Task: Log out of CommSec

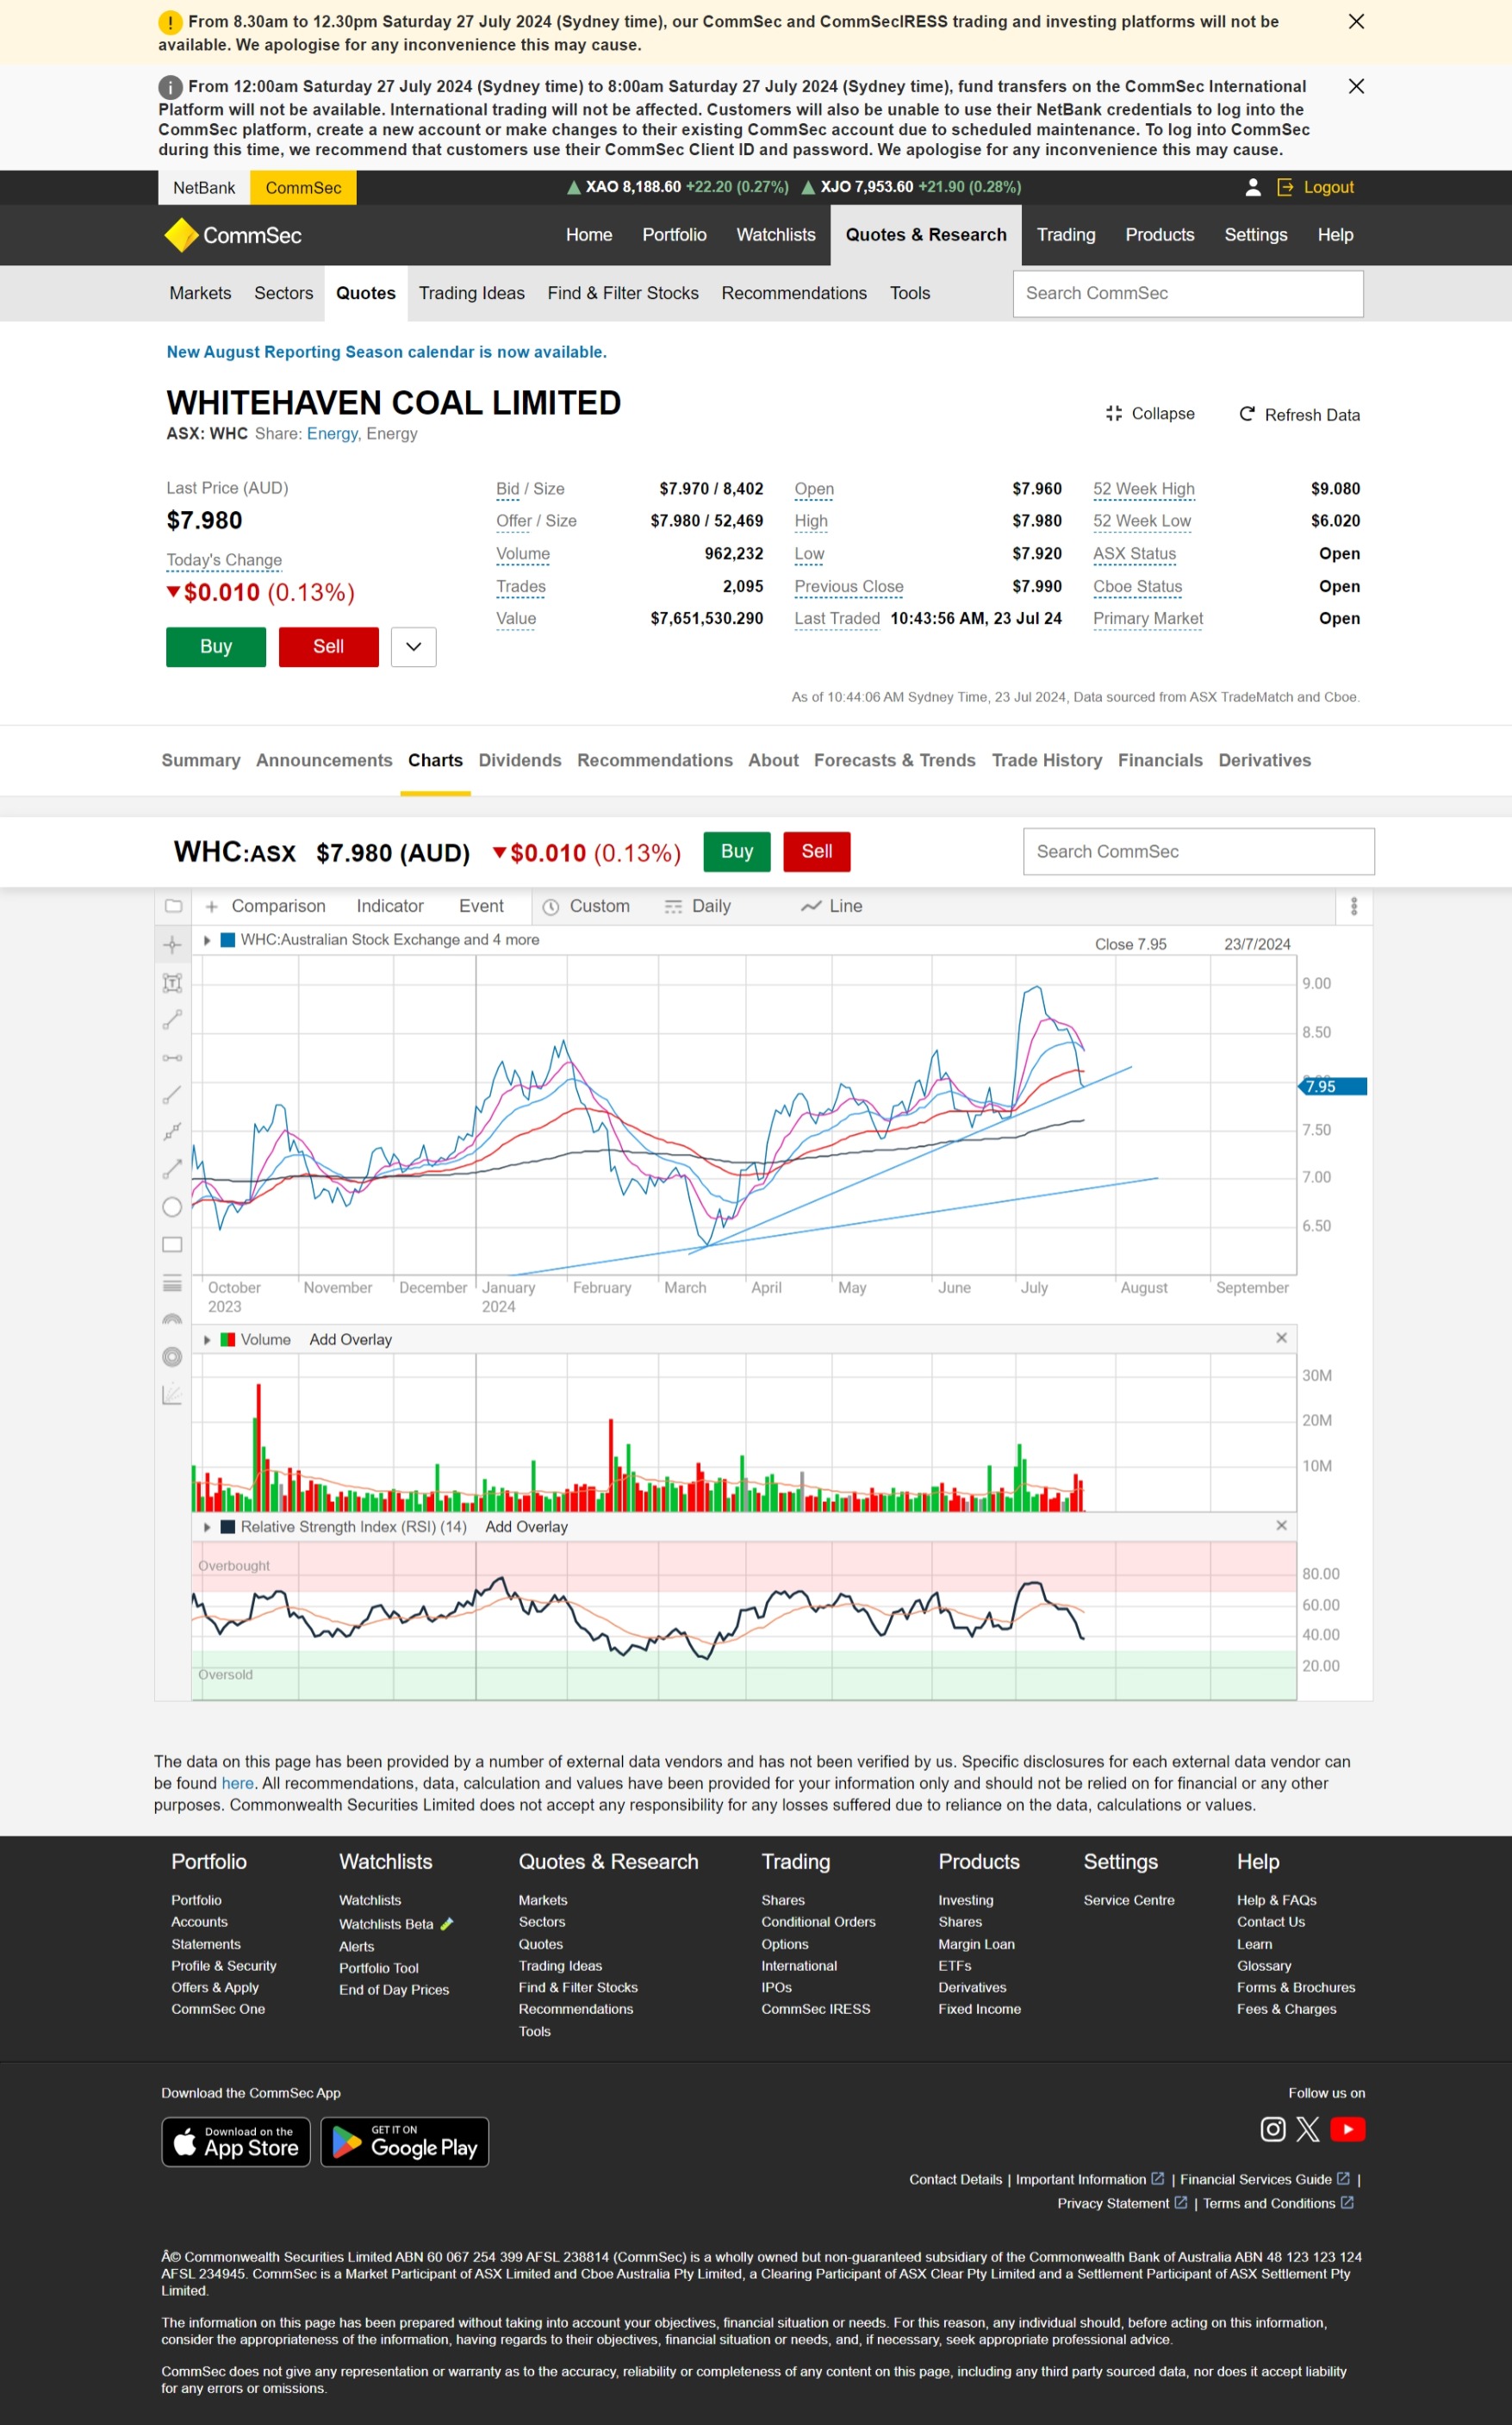Action: [x=1316, y=187]
